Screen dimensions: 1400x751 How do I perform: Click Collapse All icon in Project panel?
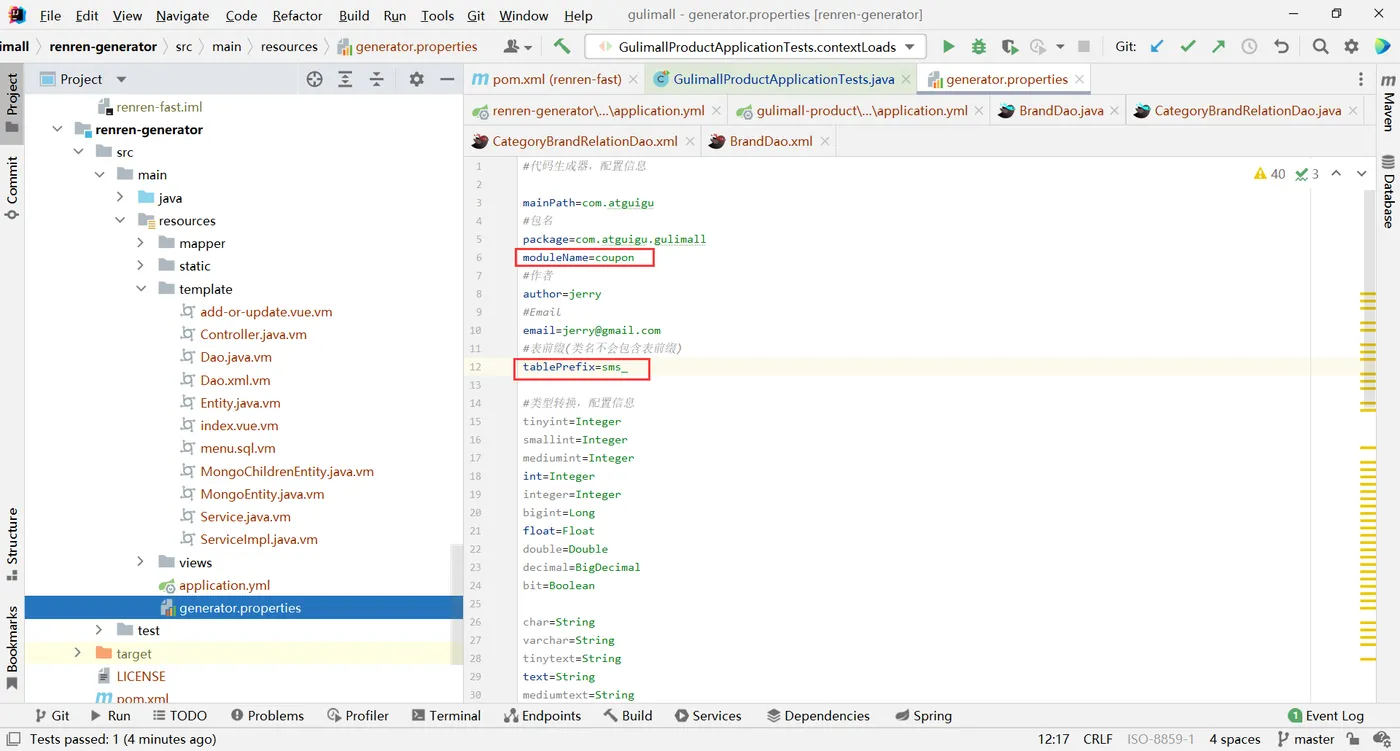(377, 79)
